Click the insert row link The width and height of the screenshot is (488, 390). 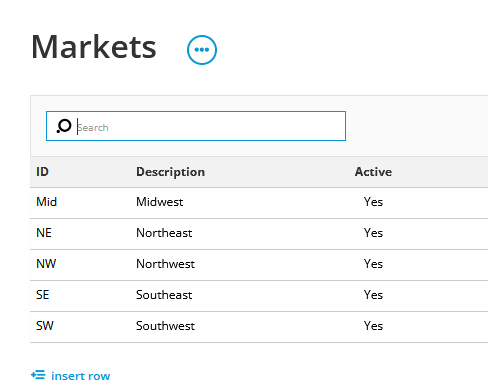tap(80, 376)
